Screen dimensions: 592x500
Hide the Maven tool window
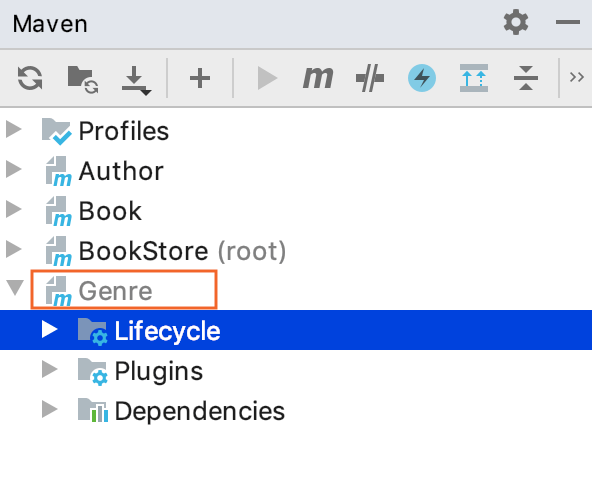point(567,22)
